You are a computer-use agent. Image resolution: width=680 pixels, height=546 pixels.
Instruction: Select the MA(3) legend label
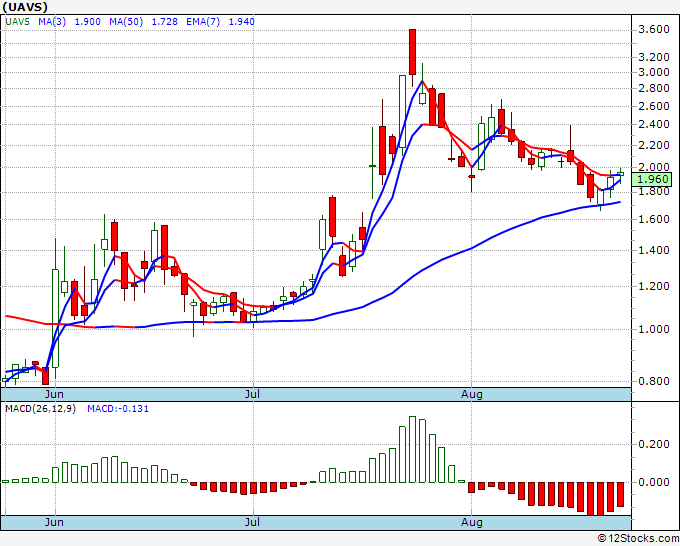pyautogui.click(x=52, y=22)
